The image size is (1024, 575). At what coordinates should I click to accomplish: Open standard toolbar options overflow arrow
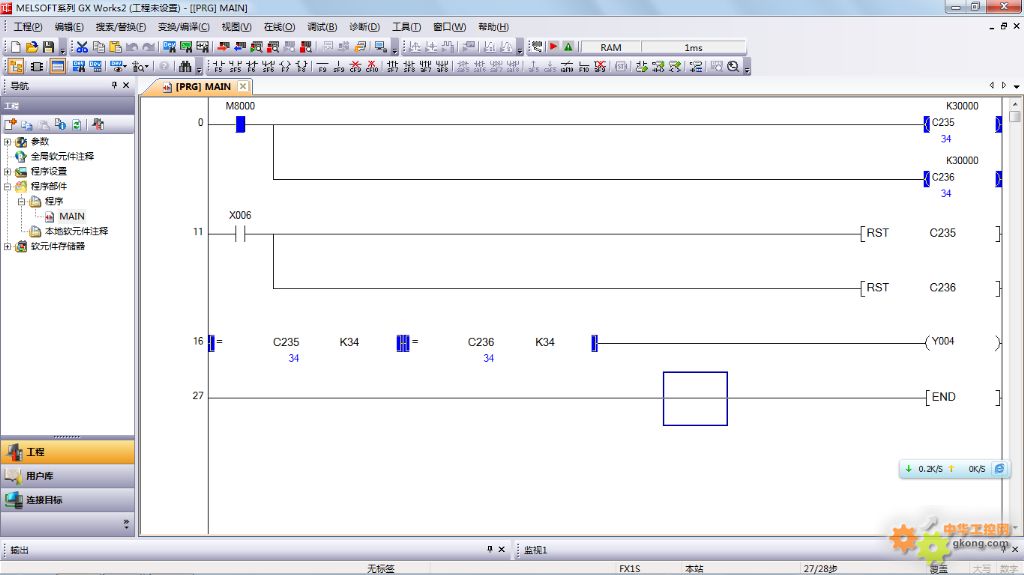(63, 48)
